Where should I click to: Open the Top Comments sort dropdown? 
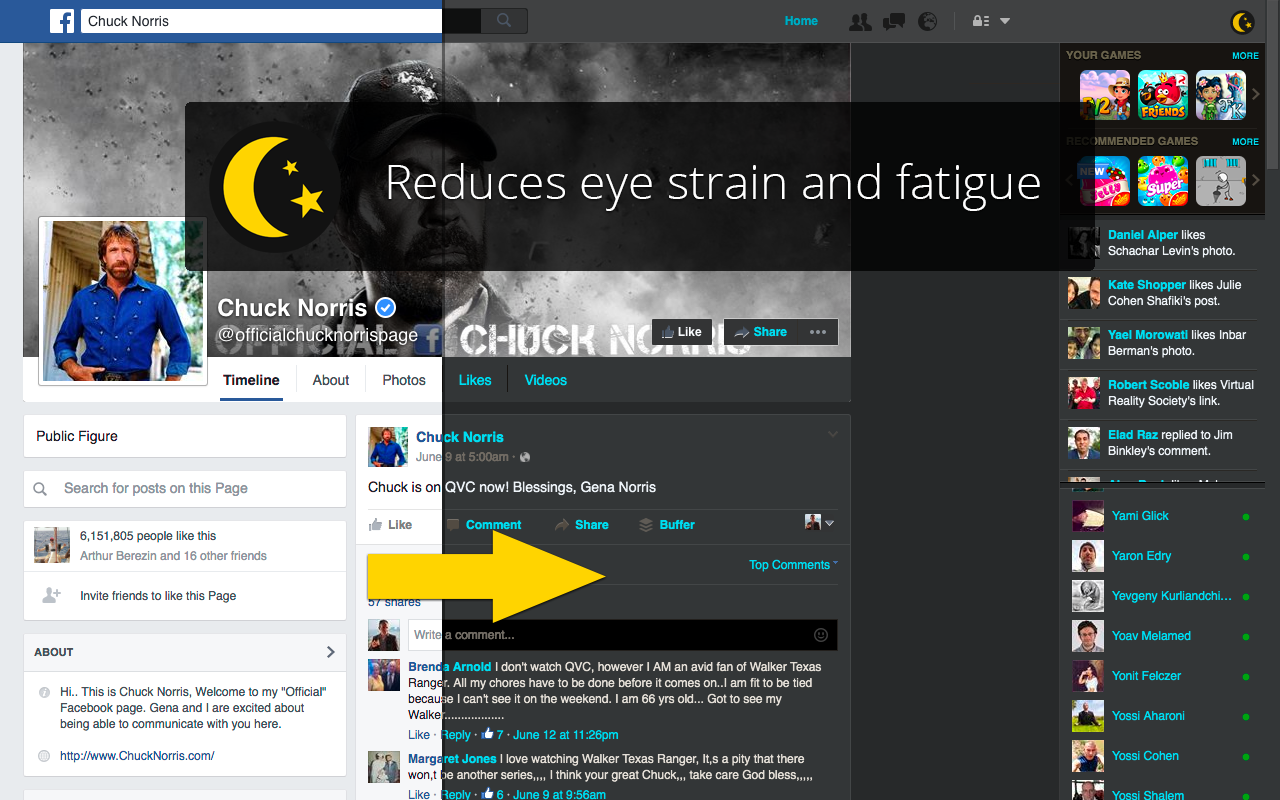click(x=793, y=565)
